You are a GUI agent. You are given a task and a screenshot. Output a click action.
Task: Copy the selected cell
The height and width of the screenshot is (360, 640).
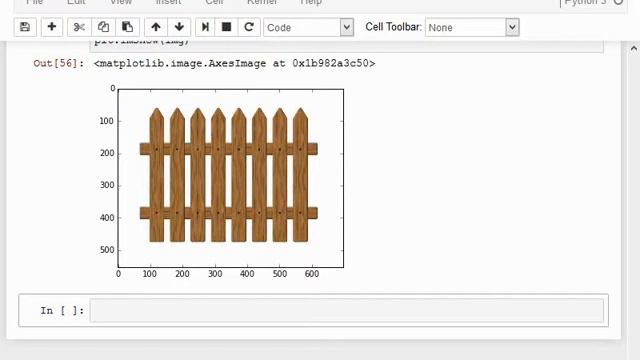click(103, 27)
